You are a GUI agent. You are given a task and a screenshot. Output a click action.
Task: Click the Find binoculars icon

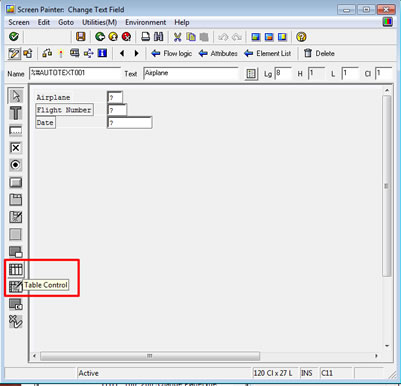[x=159, y=36]
